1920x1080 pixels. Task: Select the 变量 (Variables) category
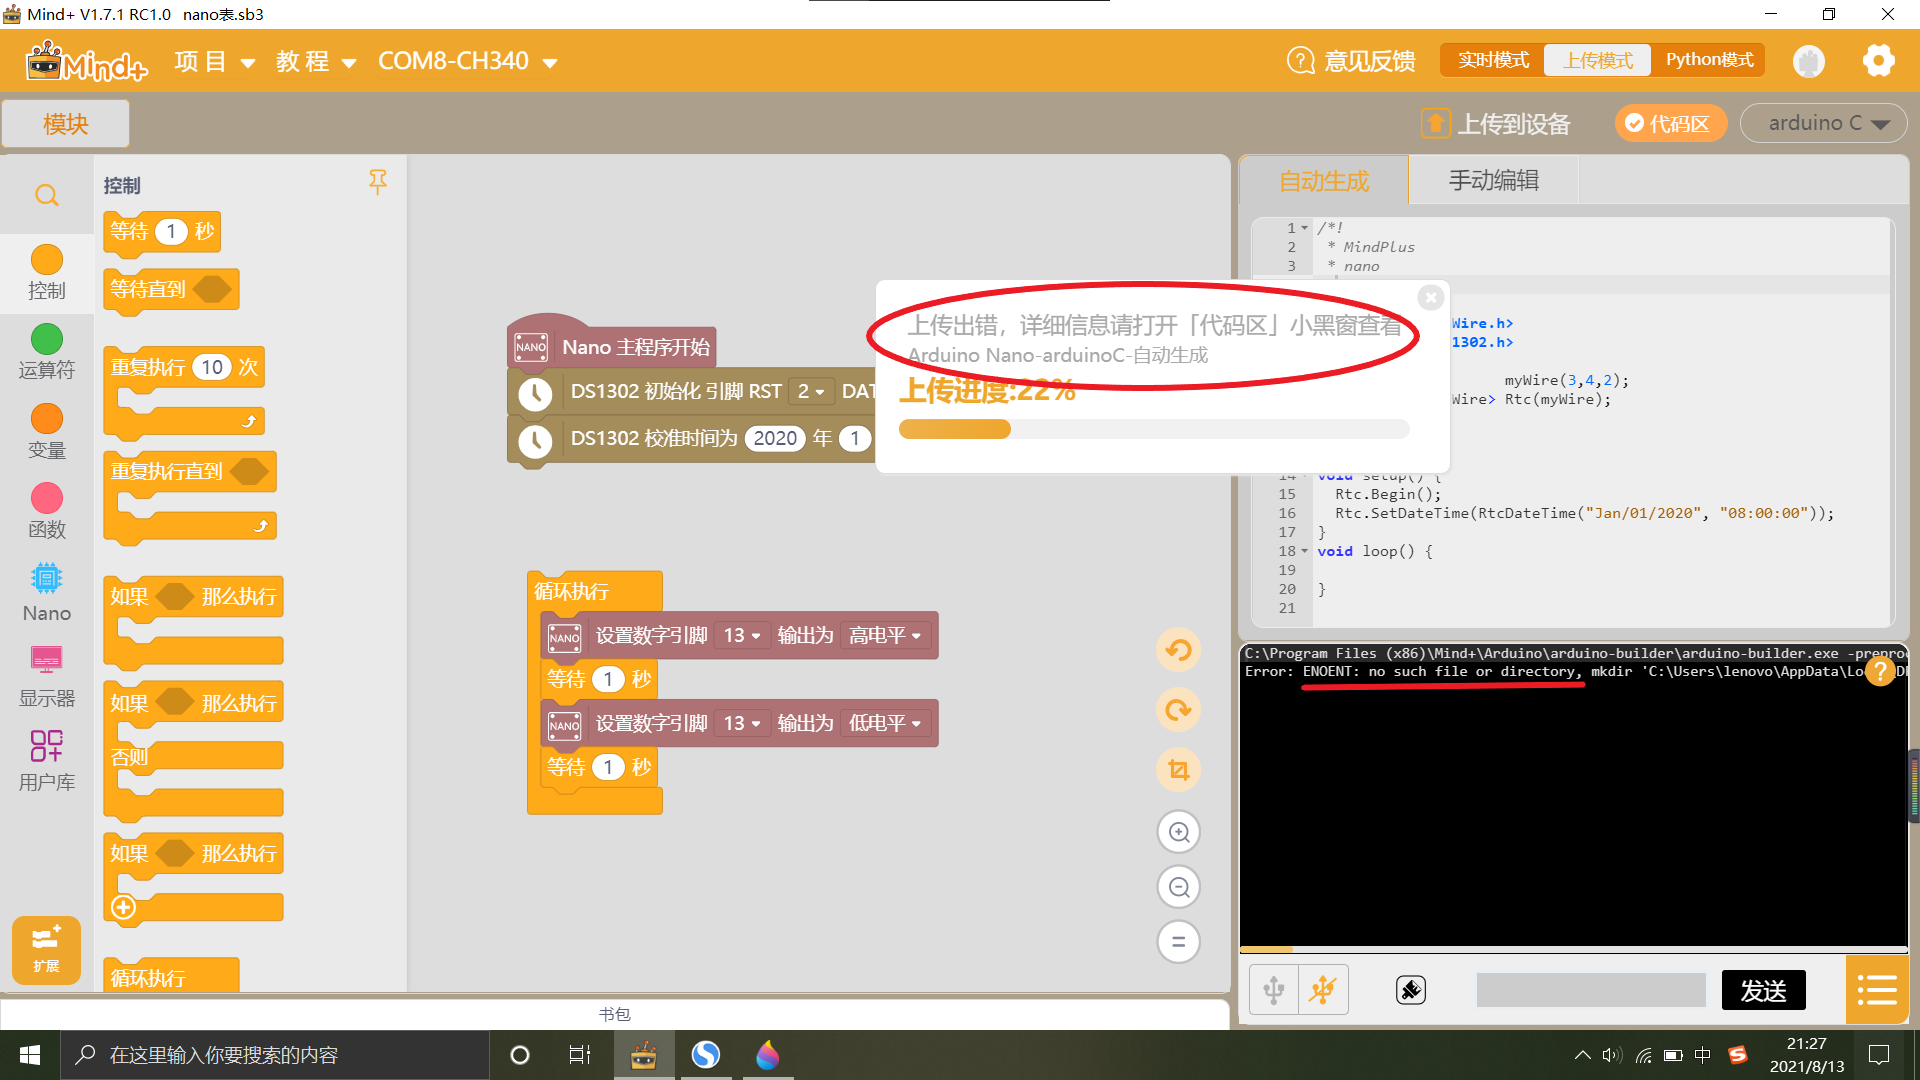(47, 432)
